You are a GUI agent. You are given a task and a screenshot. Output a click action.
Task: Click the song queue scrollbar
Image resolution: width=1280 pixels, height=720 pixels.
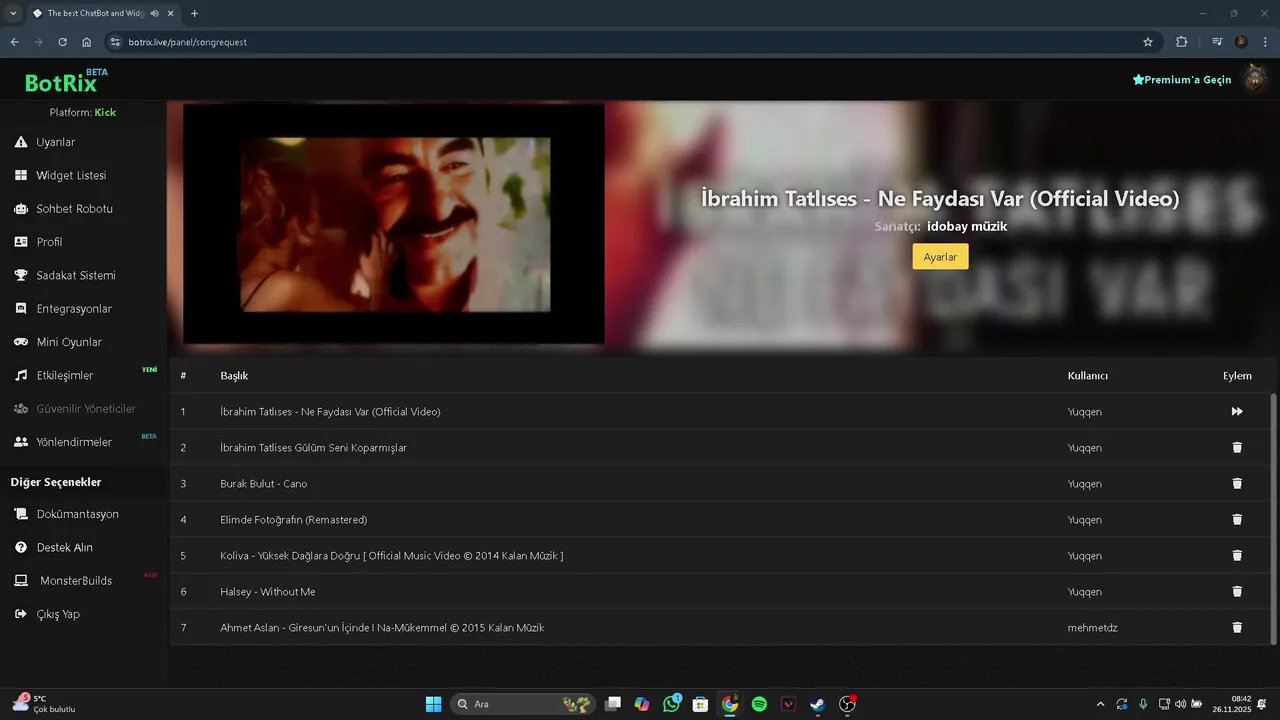pyautogui.click(x=1273, y=518)
